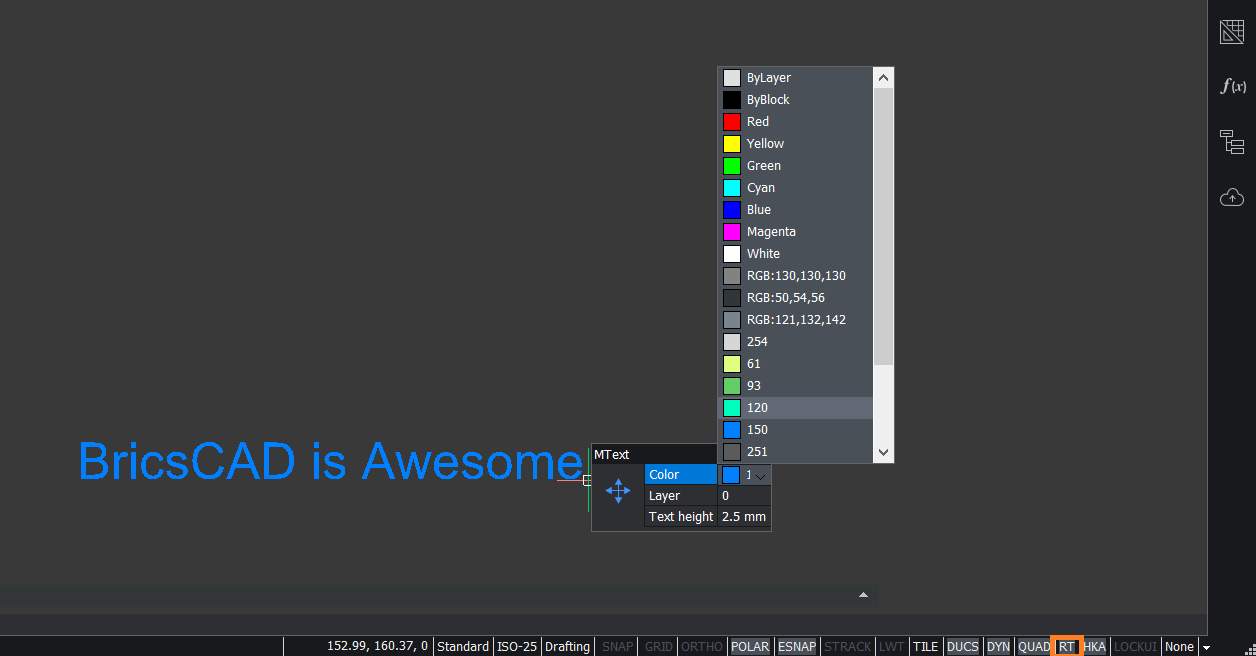Toggle POLAR tracking in status bar
Screen dimensions: 1256x656
750,647
